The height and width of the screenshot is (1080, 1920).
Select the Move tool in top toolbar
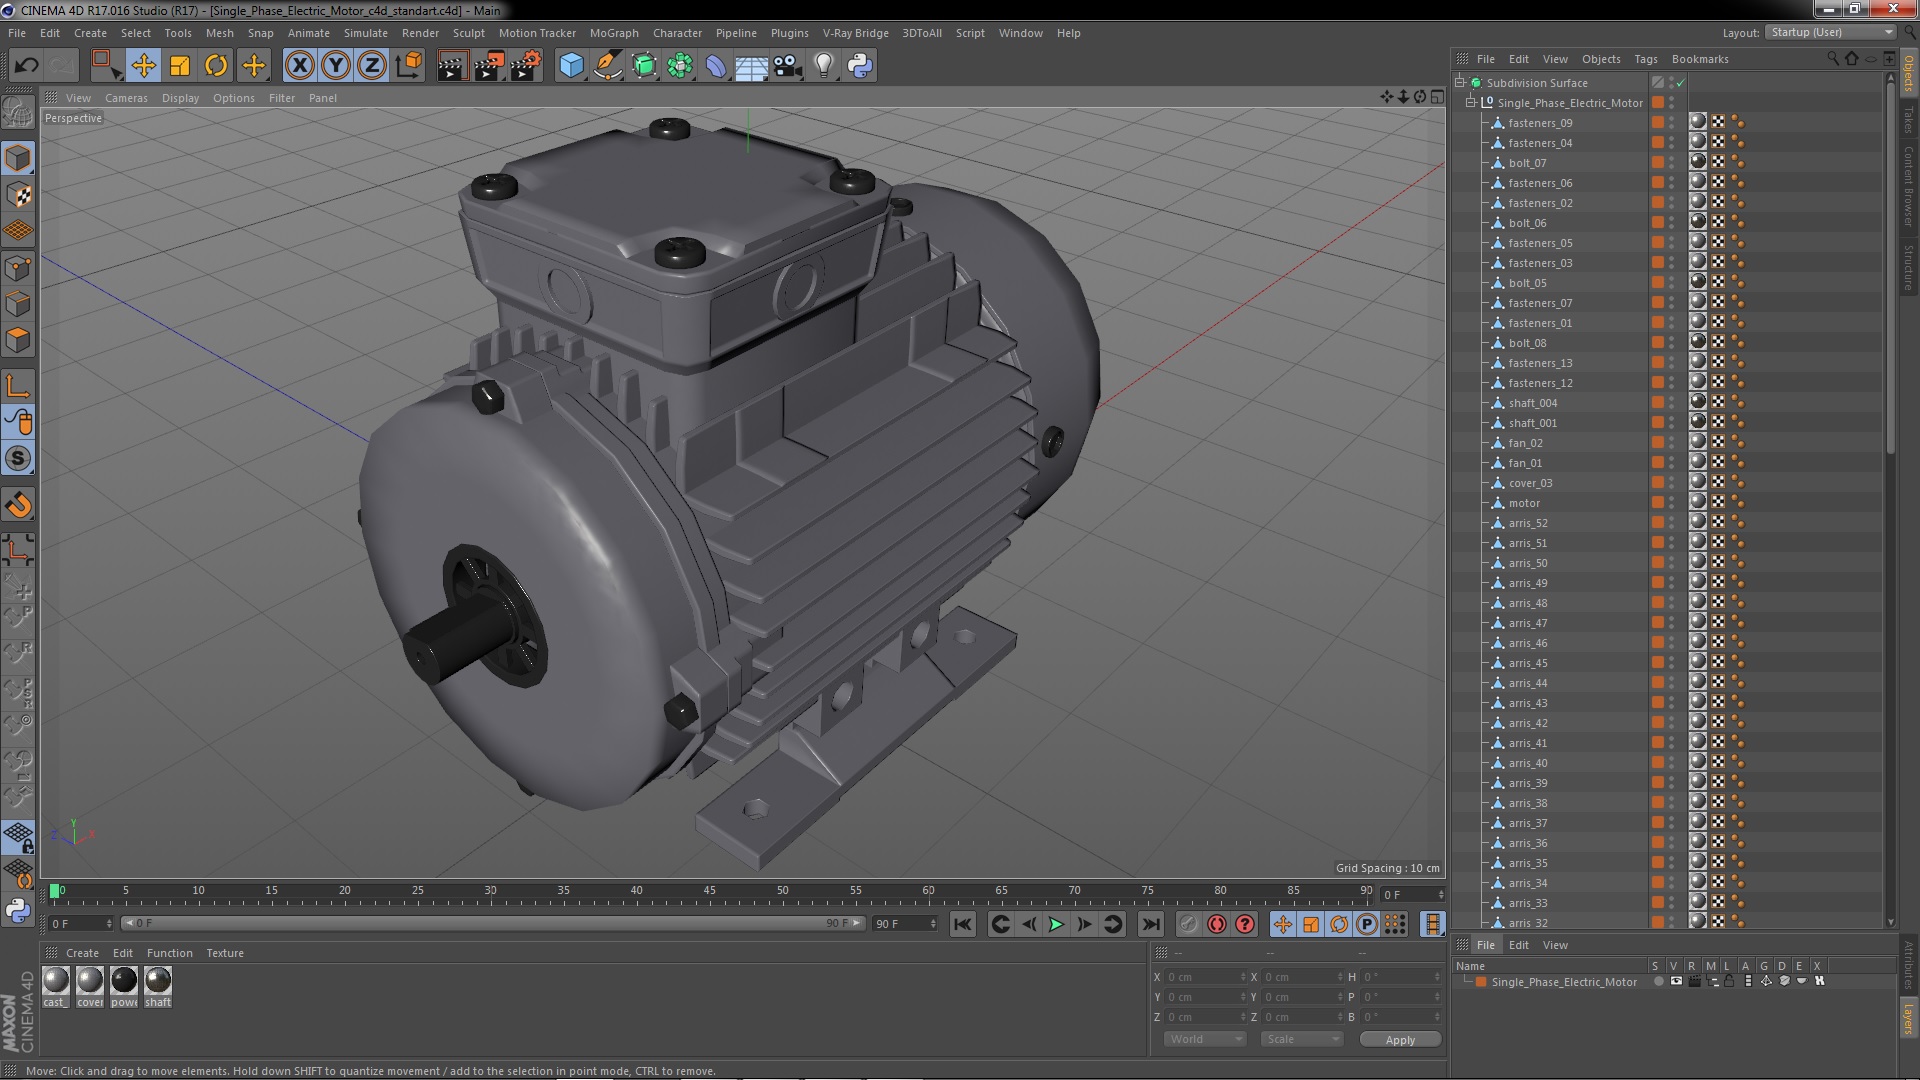coord(143,66)
